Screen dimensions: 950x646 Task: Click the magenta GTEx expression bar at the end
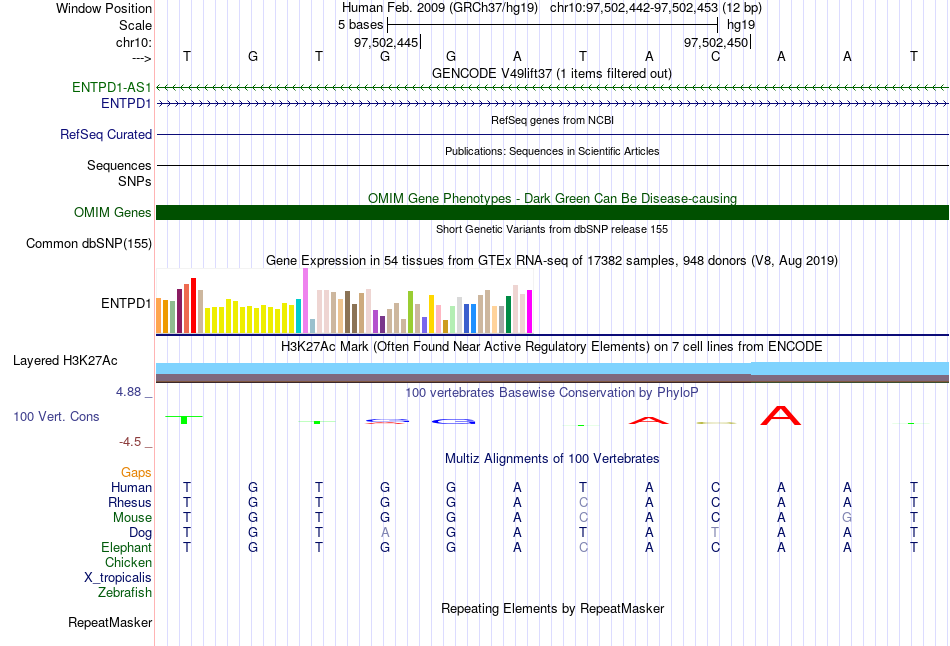(530, 311)
